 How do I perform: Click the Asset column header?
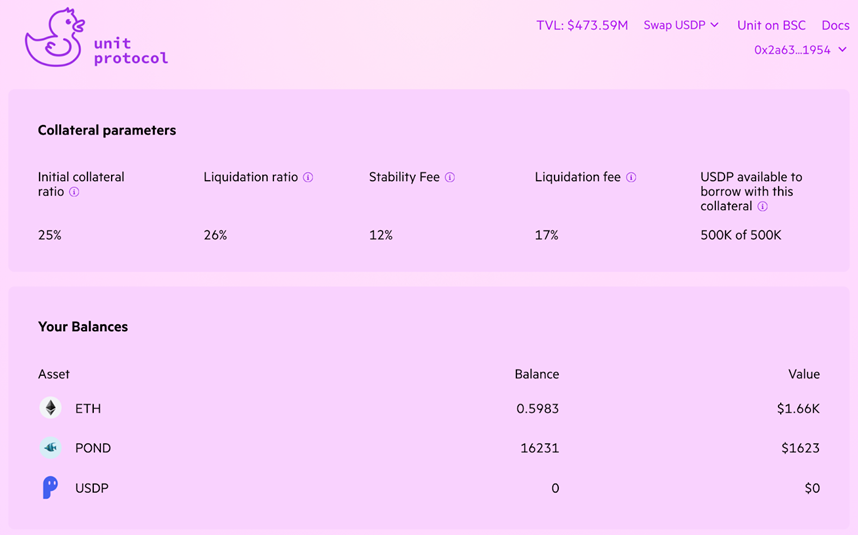[54, 374]
